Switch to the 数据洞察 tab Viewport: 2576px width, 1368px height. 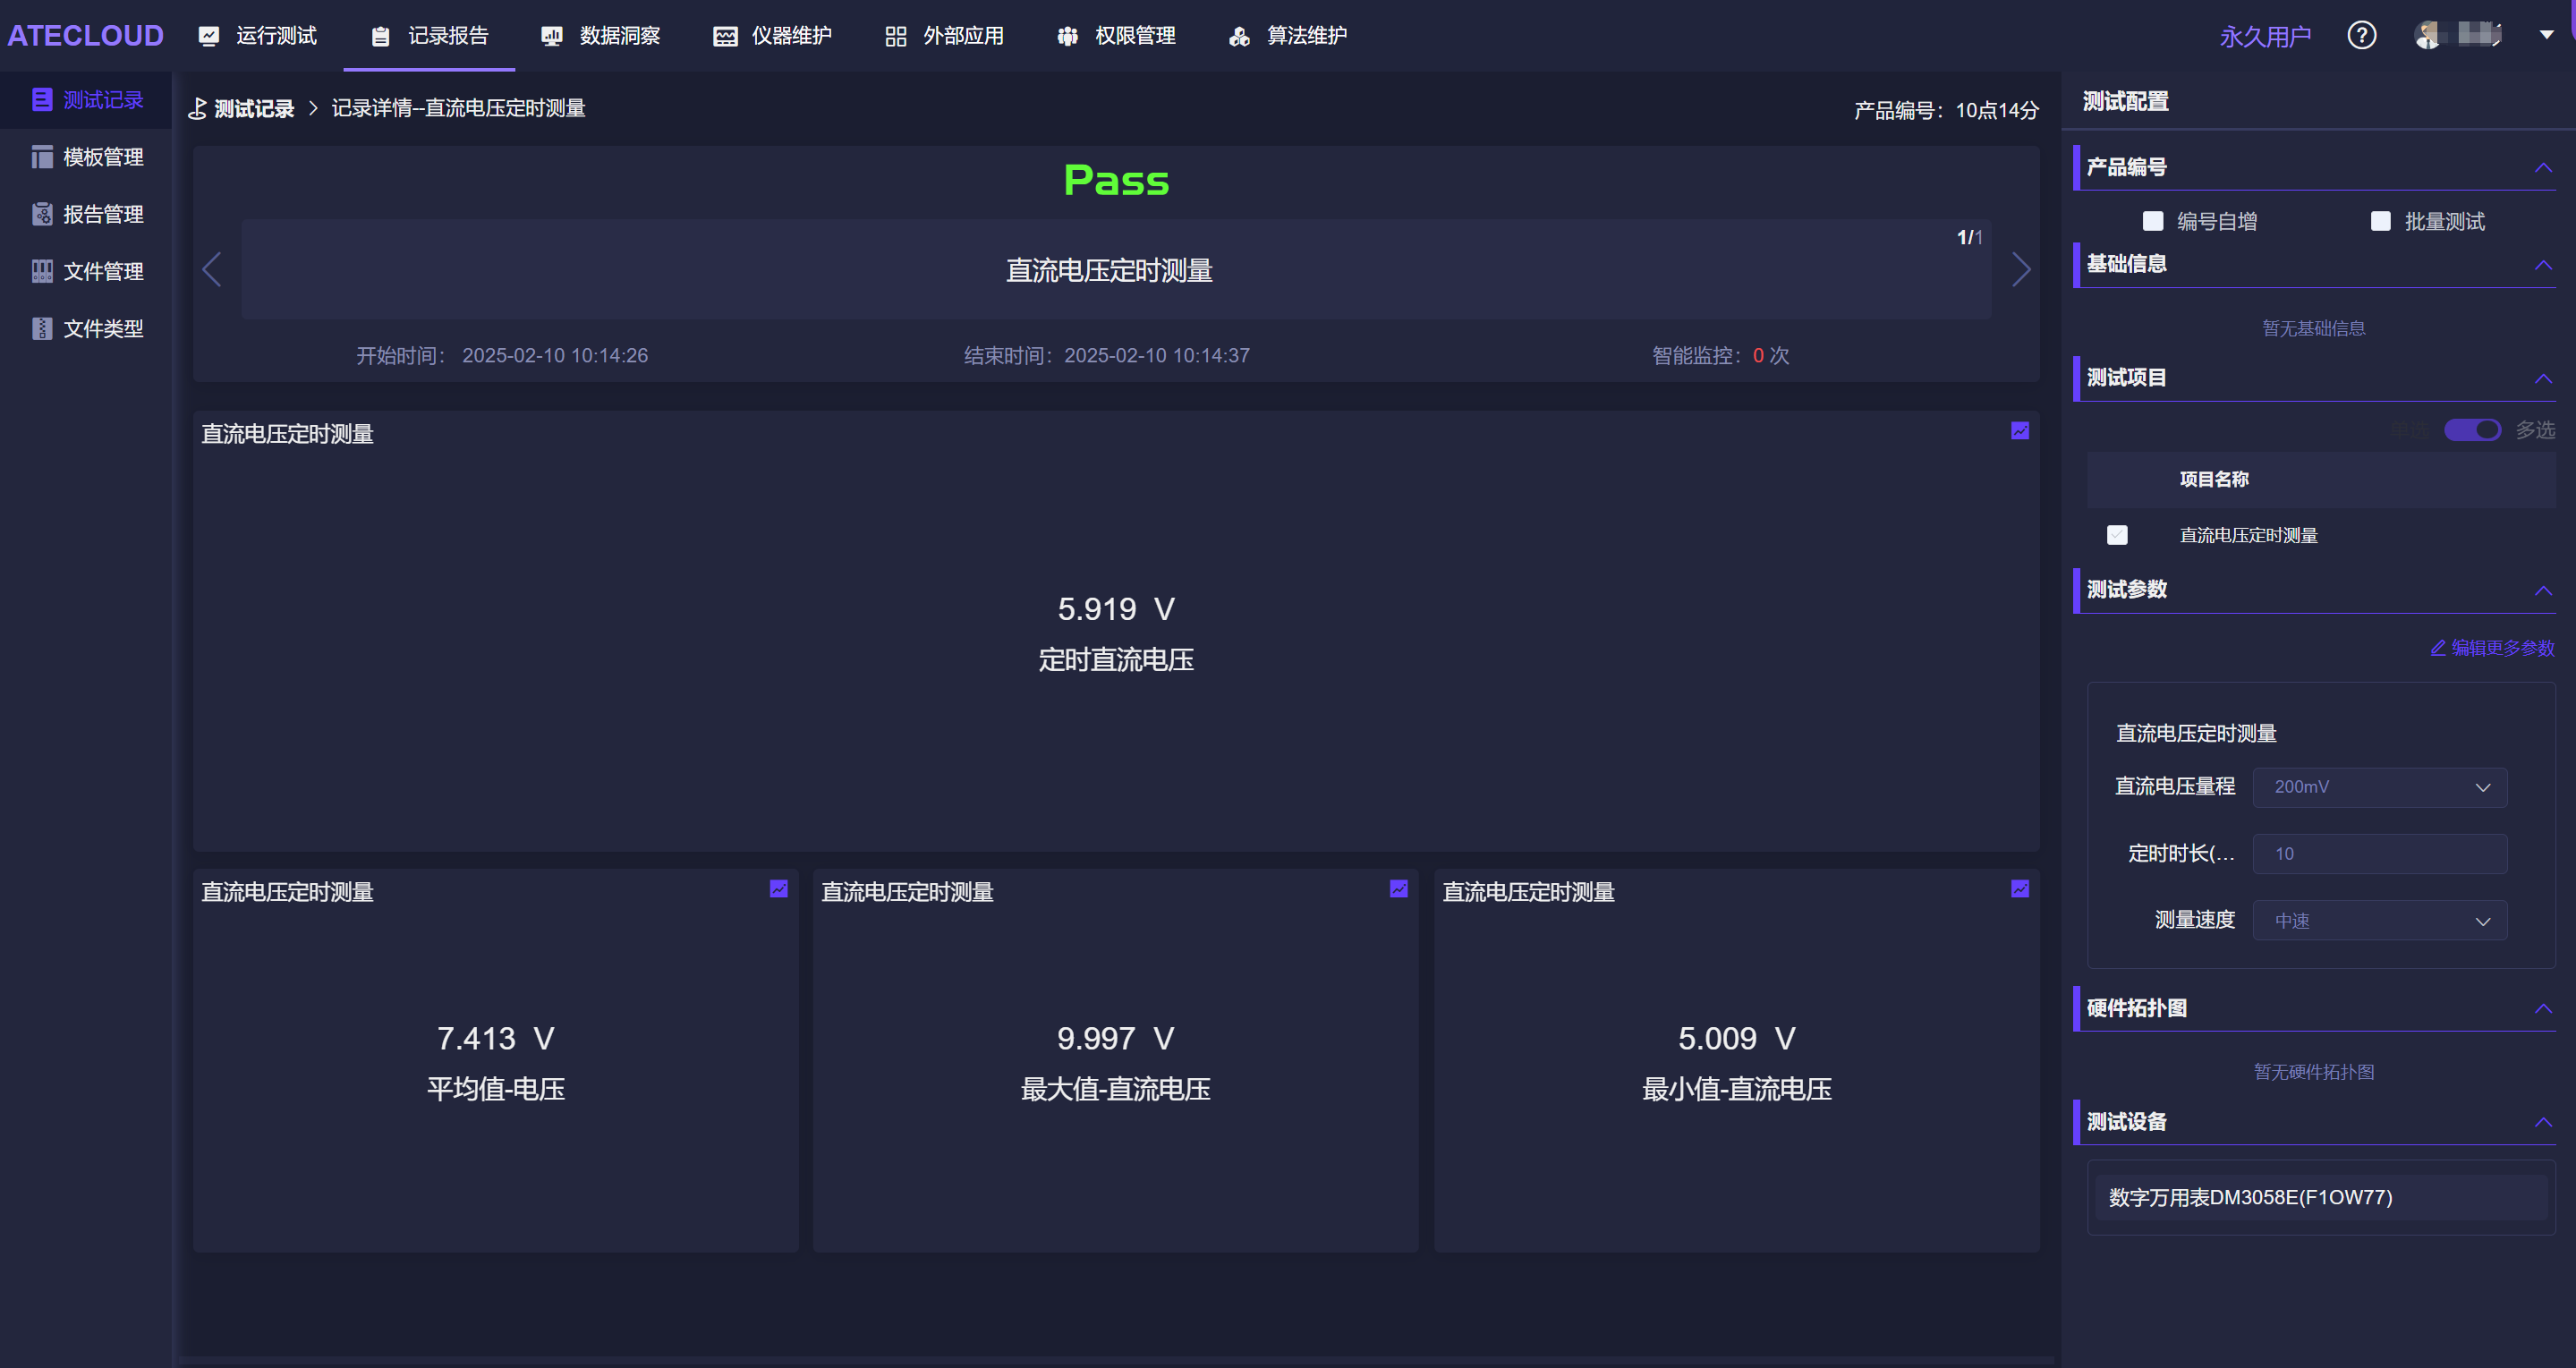tap(601, 36)
